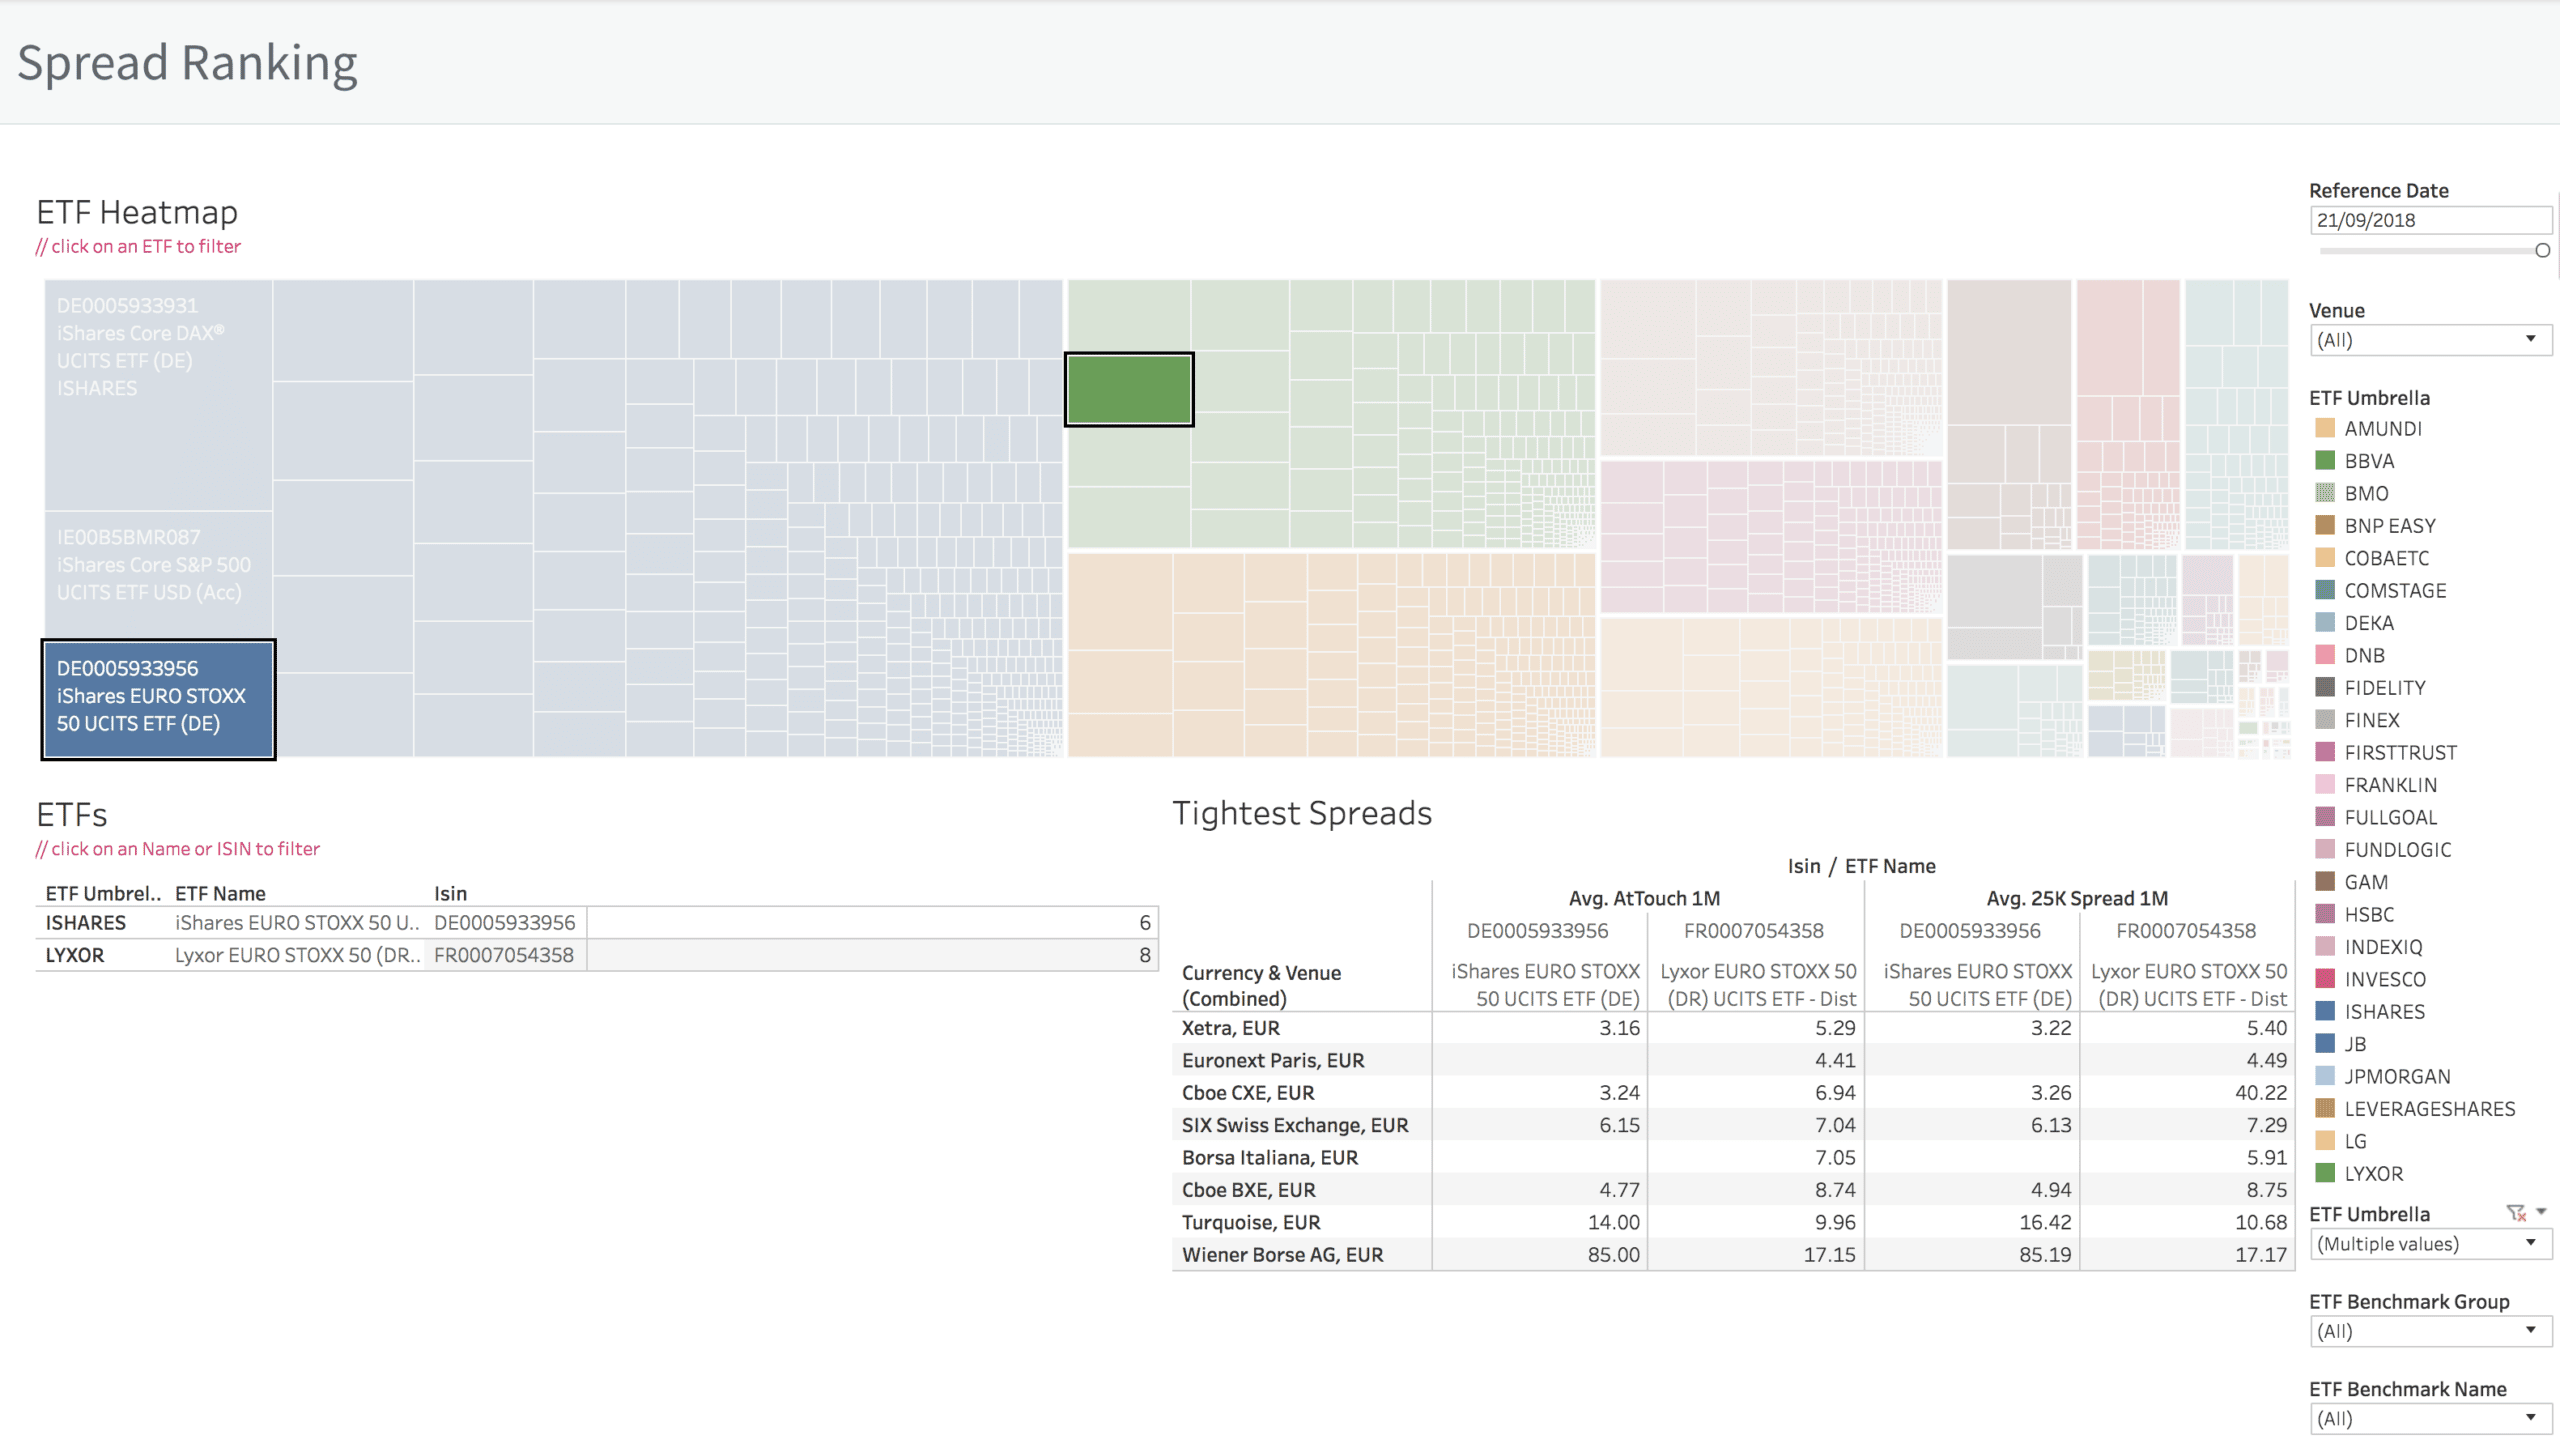Screen dimensions: 2560x1448
Task: Click the INVESCO legend color square
Action: click(x=2325, y=979)
